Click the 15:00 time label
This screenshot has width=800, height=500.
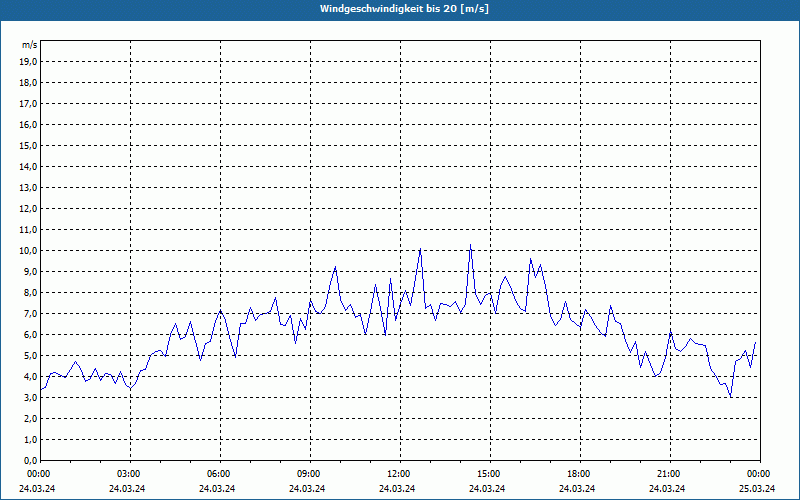tap(490, 474)
